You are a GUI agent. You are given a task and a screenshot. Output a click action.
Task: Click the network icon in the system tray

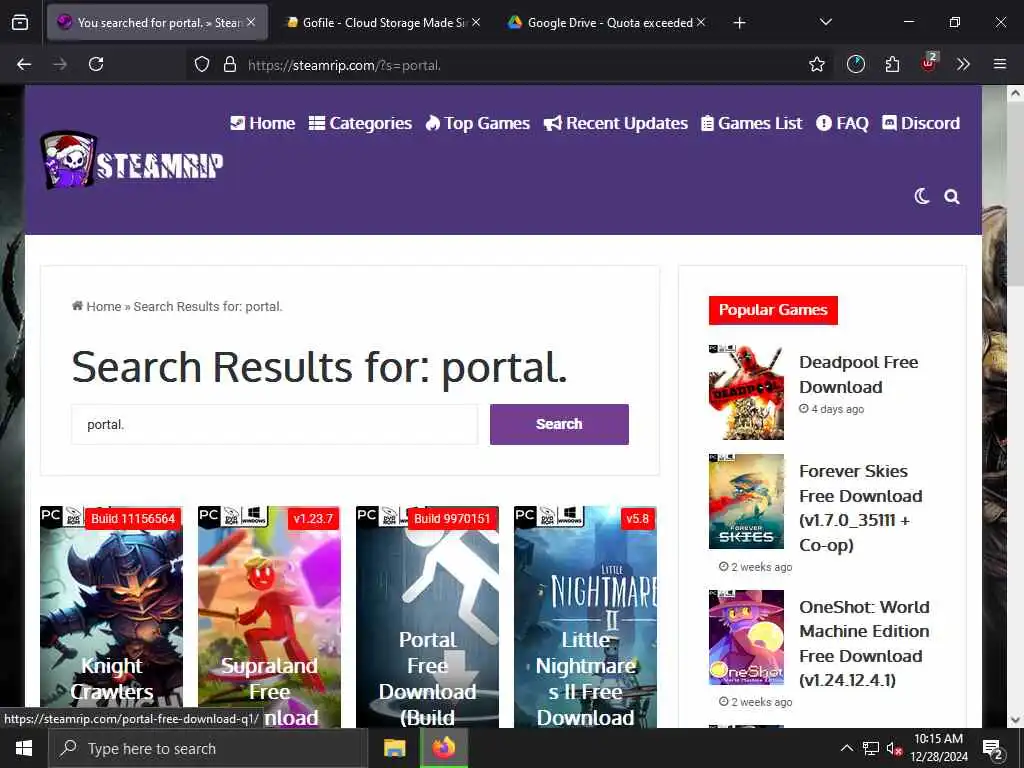[x=871, y=748]
